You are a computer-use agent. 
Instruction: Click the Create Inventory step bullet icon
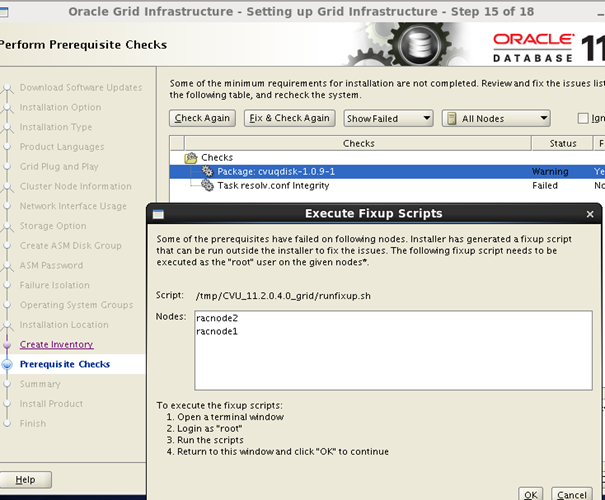click(7, 344)
